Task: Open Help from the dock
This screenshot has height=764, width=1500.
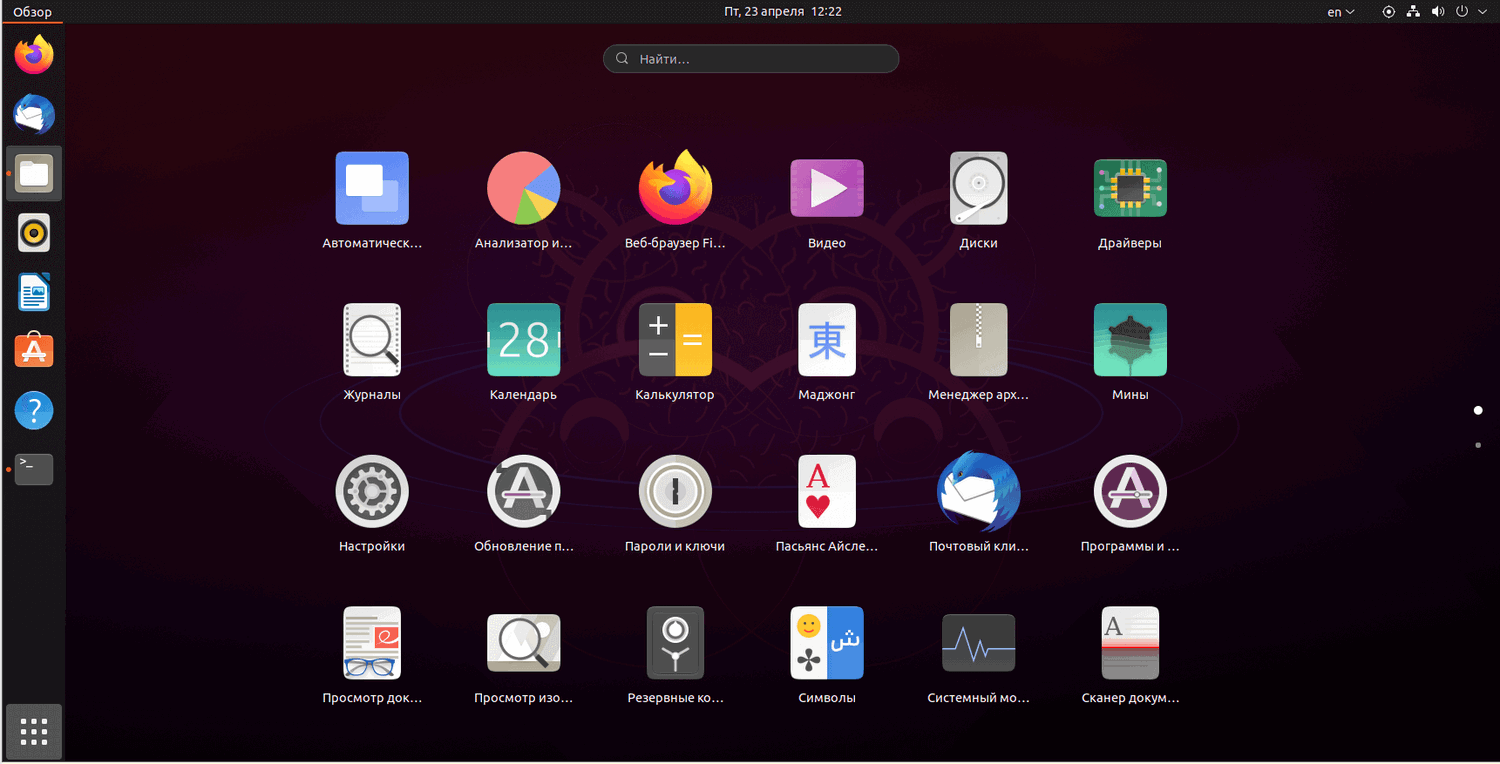Action: [x=34, y=410]
